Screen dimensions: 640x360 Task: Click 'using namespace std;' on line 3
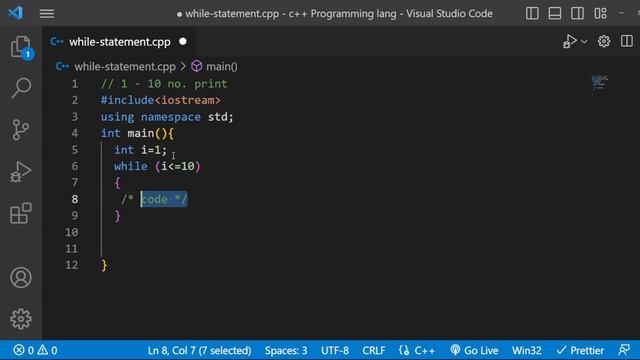point(167,117)
